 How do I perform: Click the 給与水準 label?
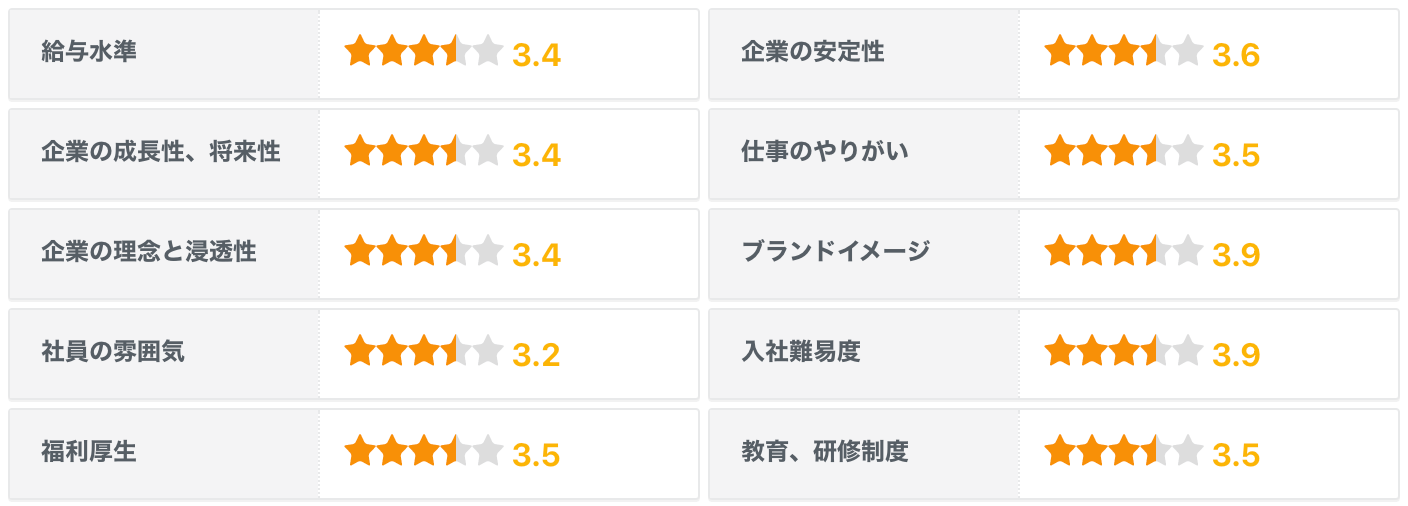coord(89,51)
